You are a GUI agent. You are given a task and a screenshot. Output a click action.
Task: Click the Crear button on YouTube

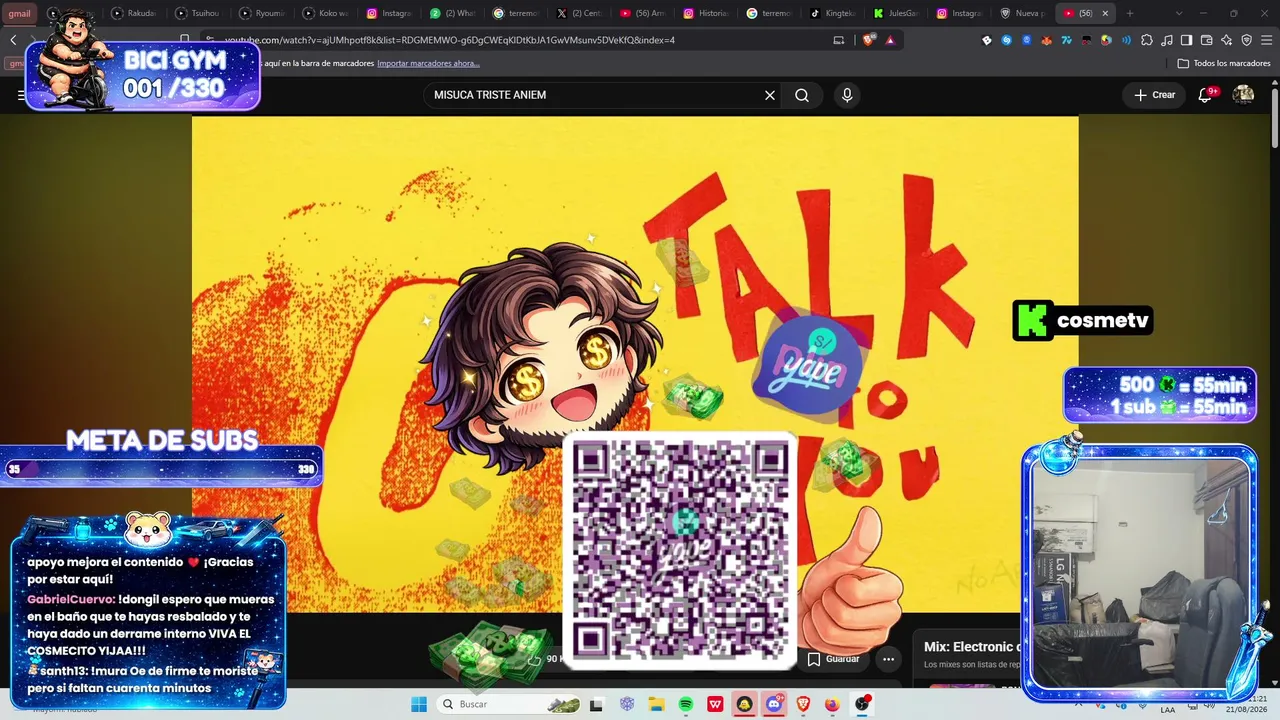click(x=1154, y=95)
